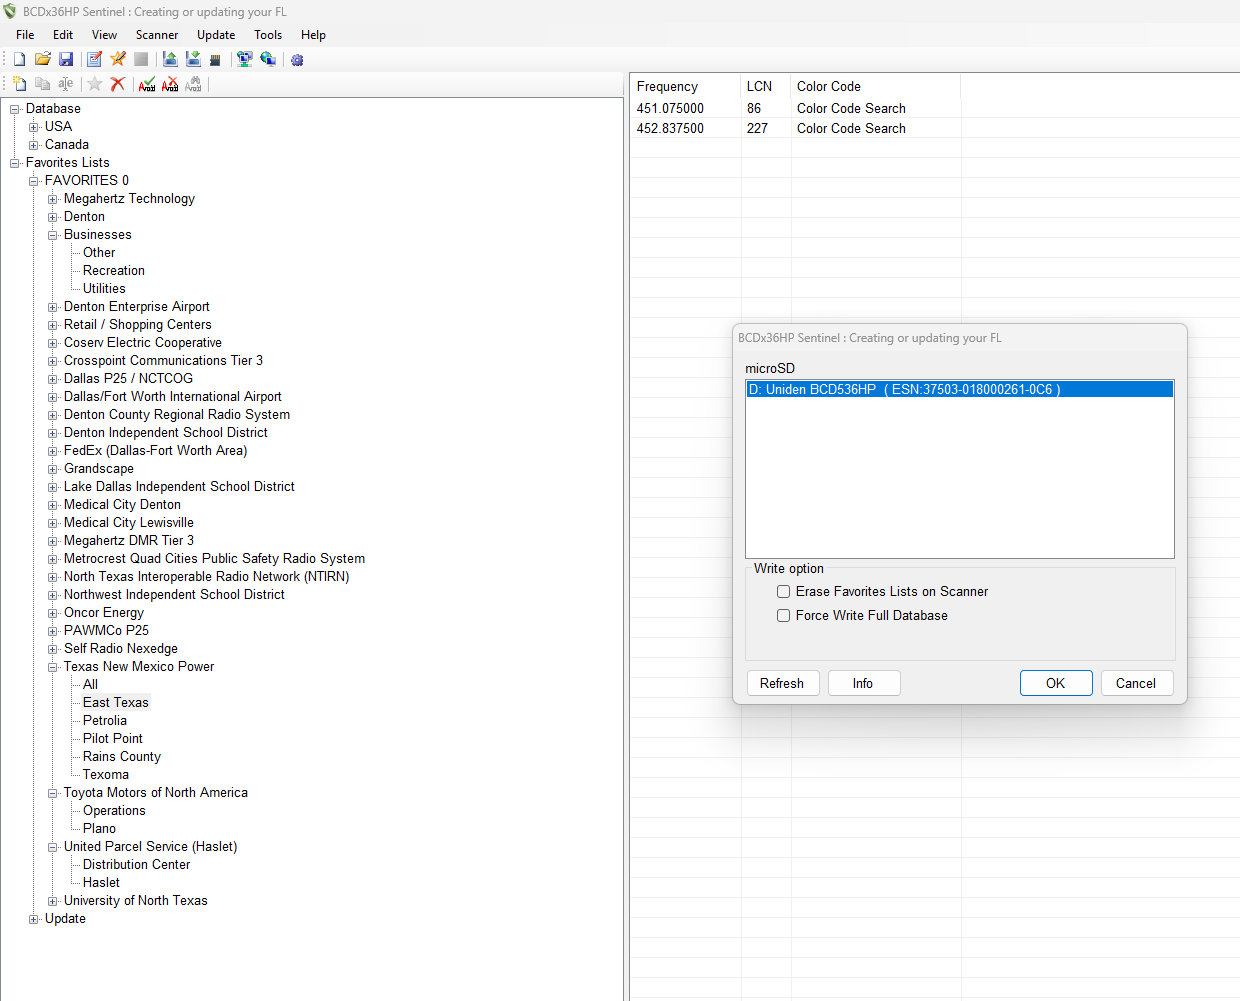Image resolution: width=1240 pixels, height=1001 pixels.
Task: Click the Save floppy disk icon
Action: tap(66, 59)
